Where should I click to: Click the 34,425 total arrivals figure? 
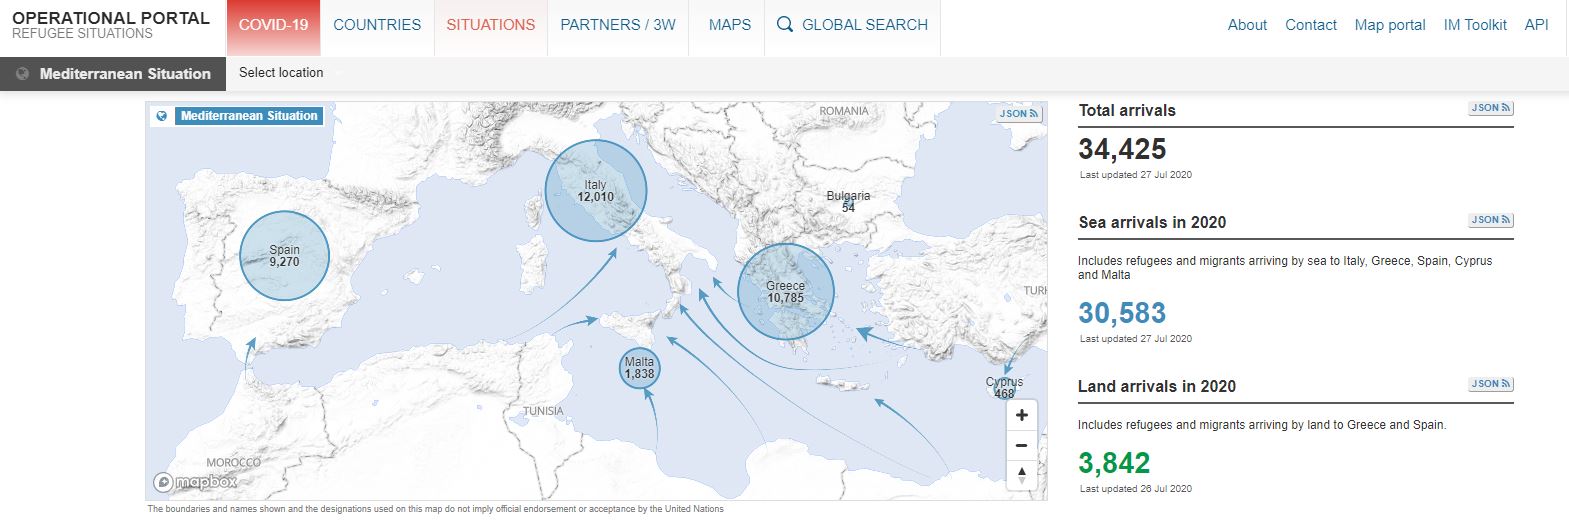pos(1122,150)
